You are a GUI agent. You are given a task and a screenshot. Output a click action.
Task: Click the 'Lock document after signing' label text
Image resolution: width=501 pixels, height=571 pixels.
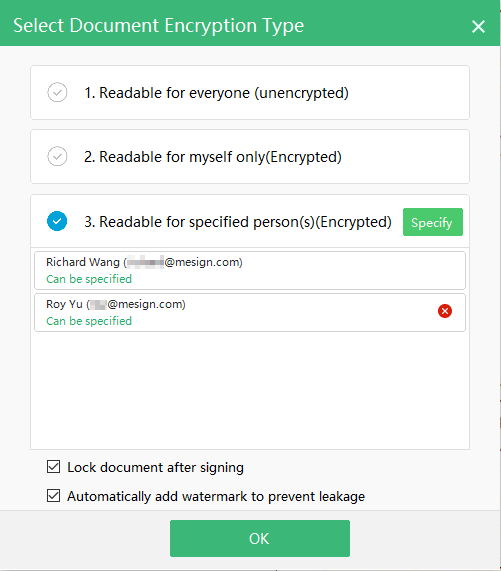155,467
